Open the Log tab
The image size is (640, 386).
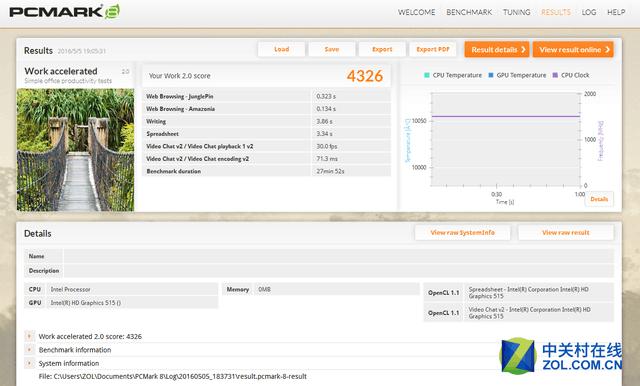click(x=589, y=12)
